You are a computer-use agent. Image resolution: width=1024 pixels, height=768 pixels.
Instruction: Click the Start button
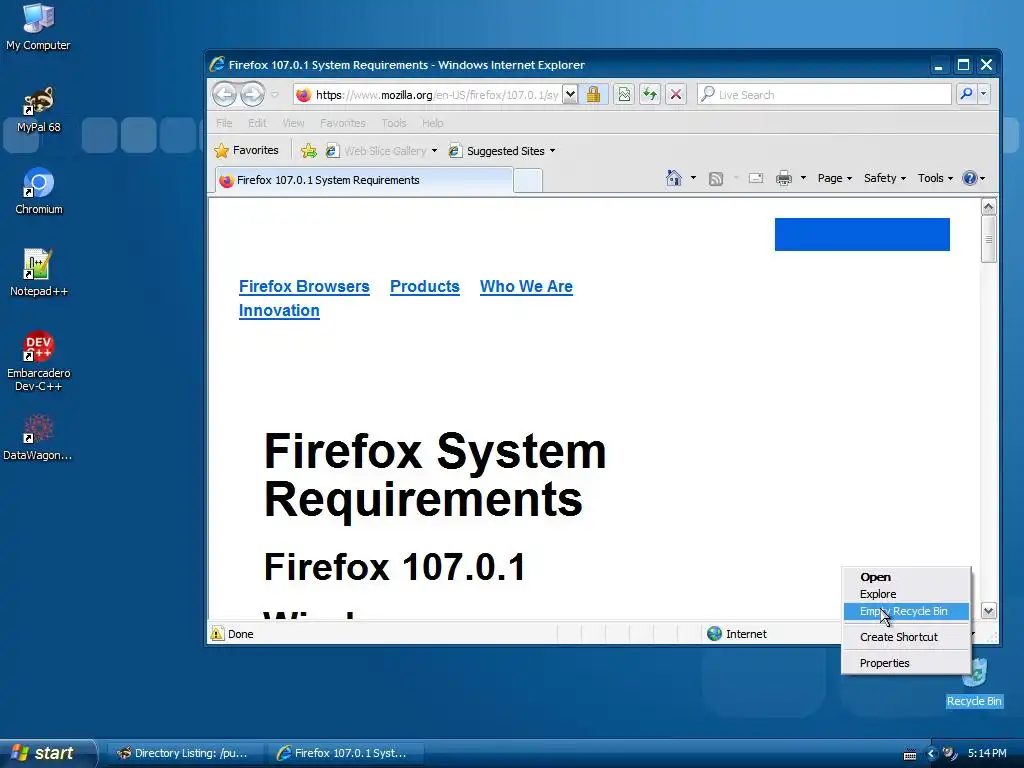tap(47, 753)
